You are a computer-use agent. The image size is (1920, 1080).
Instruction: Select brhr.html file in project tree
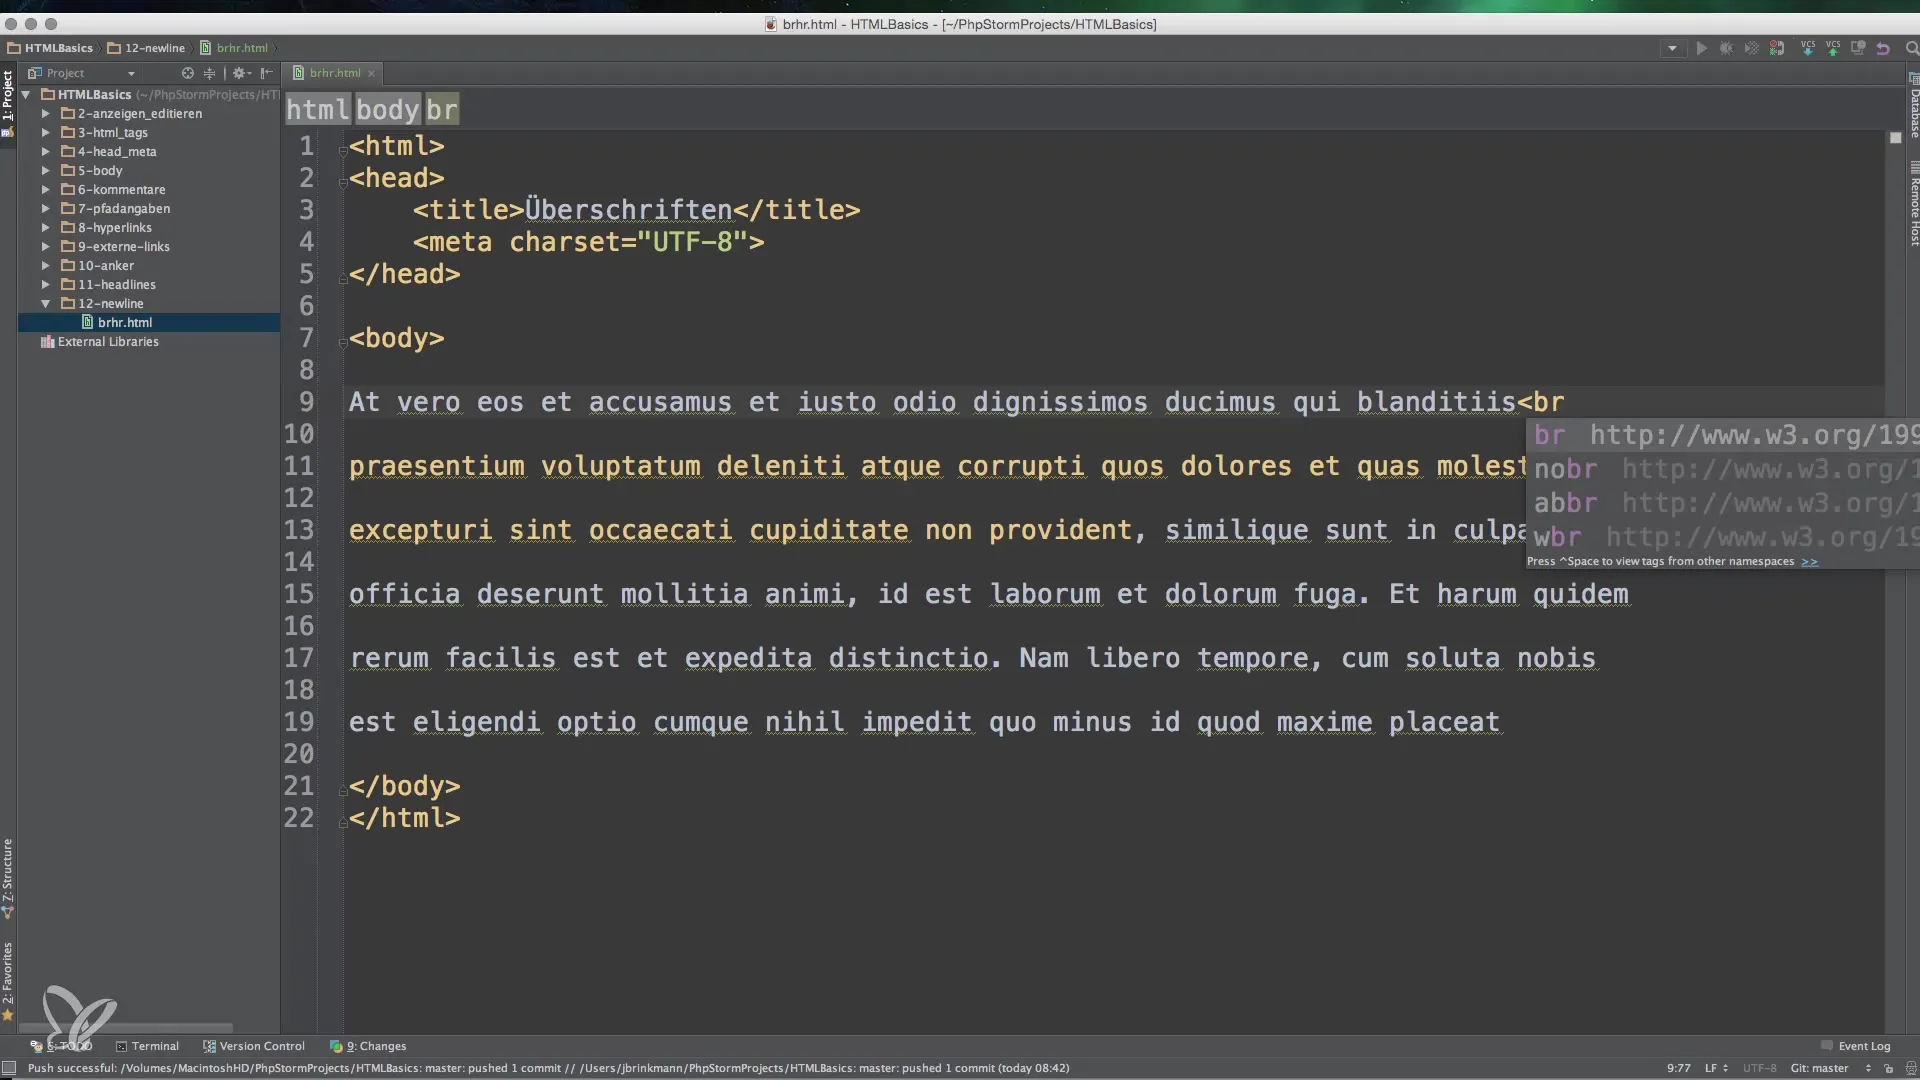117,323
